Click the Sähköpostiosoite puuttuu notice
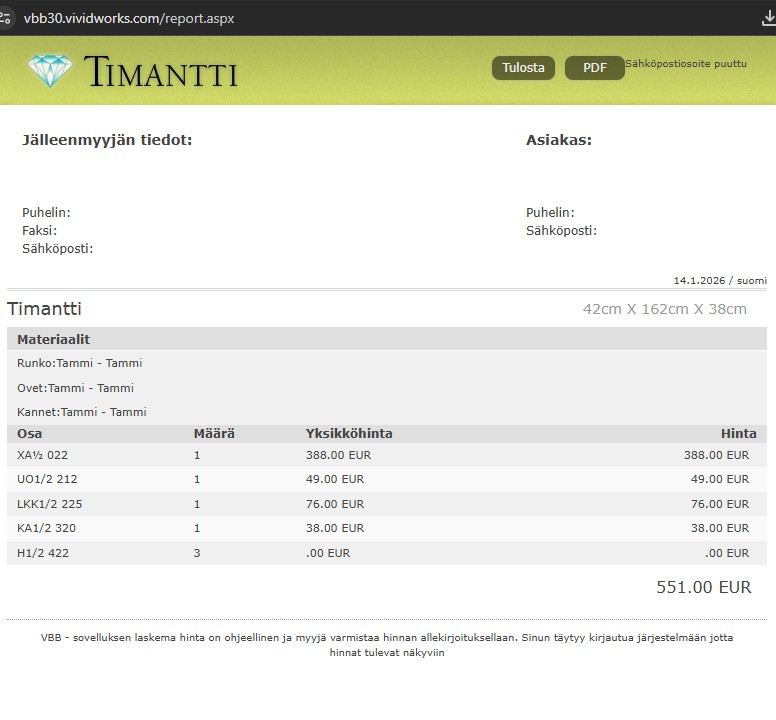The width and height of the screenshot is (776, 720). (685, 64)
